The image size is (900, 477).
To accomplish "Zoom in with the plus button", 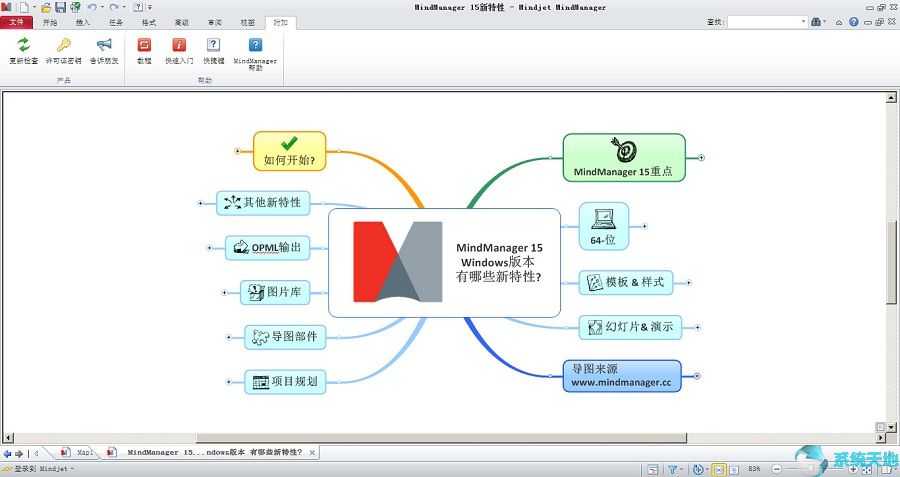I will (x=854, y=469).
